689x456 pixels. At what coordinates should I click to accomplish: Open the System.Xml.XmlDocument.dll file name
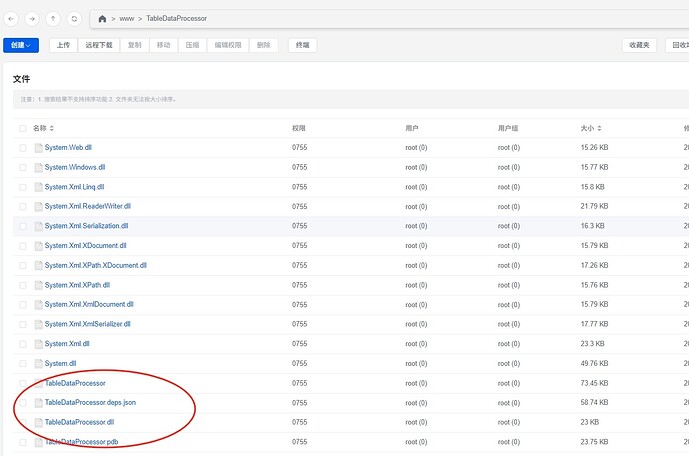click(x=89, y=304)
